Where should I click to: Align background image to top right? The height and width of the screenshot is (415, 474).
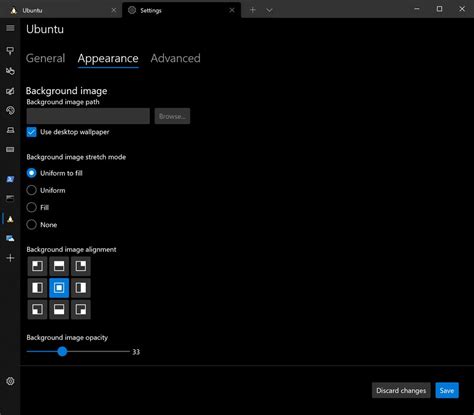(81, 266)
